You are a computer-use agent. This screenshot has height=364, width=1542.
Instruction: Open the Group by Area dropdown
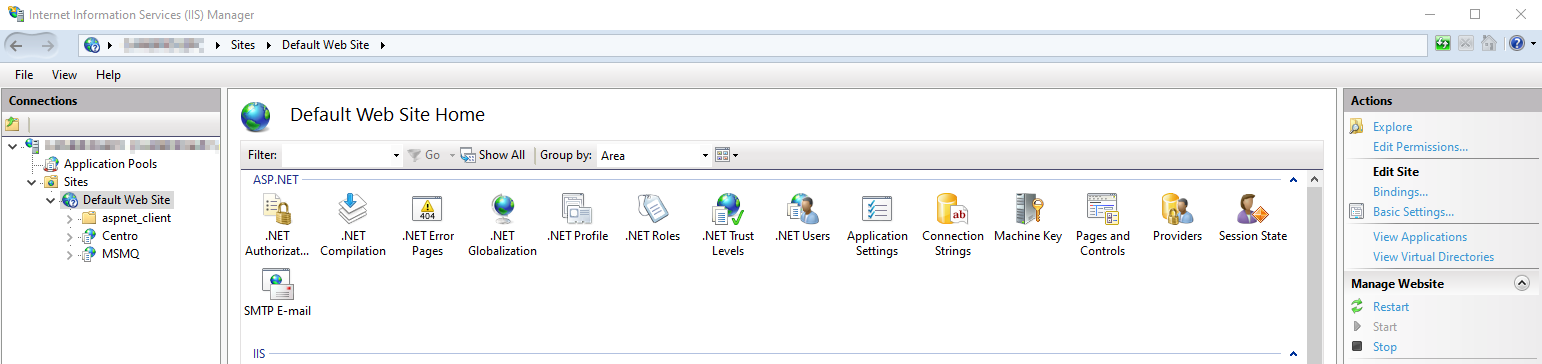coord(654,155)
